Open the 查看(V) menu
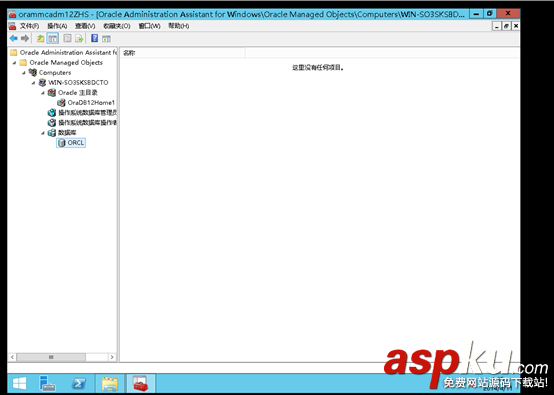 click(x=85, y=26)
